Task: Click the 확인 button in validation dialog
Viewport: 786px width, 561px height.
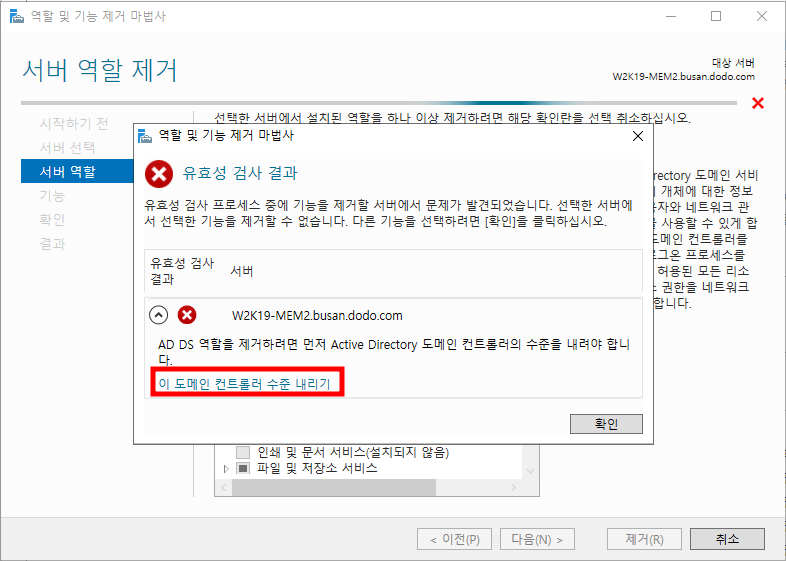Action: tap(606, 424)
